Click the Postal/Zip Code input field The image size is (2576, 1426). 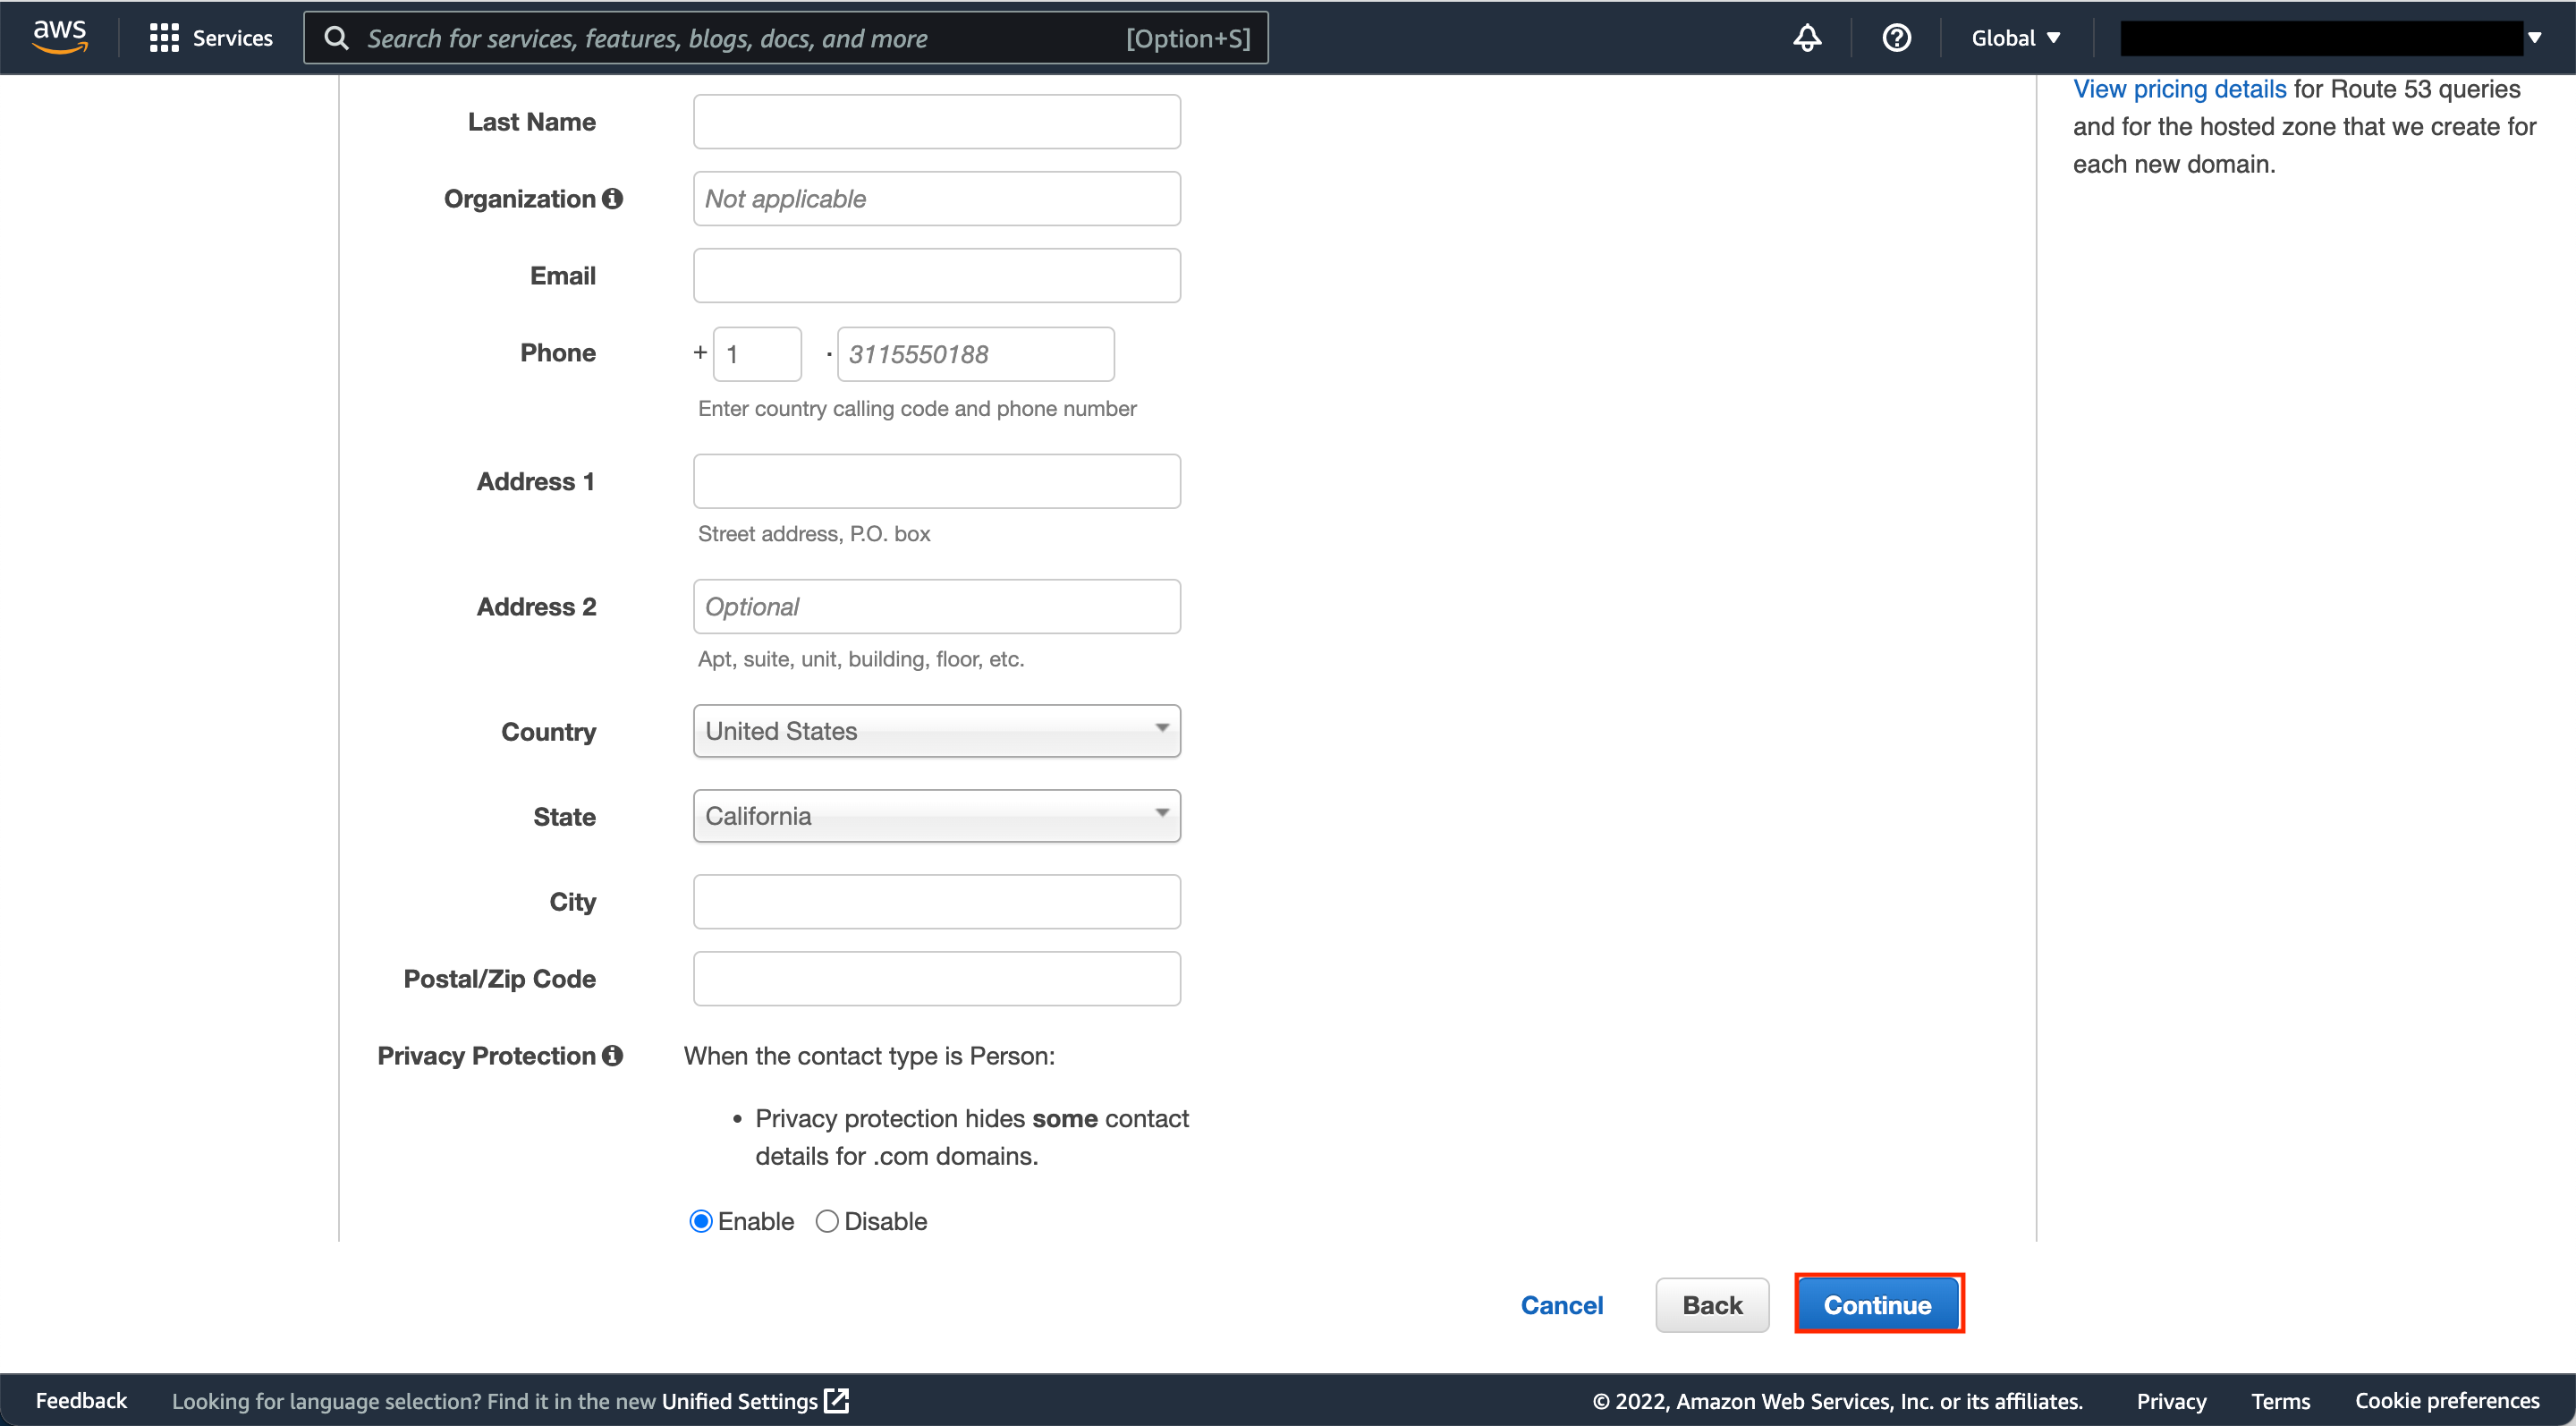[937, 978]
